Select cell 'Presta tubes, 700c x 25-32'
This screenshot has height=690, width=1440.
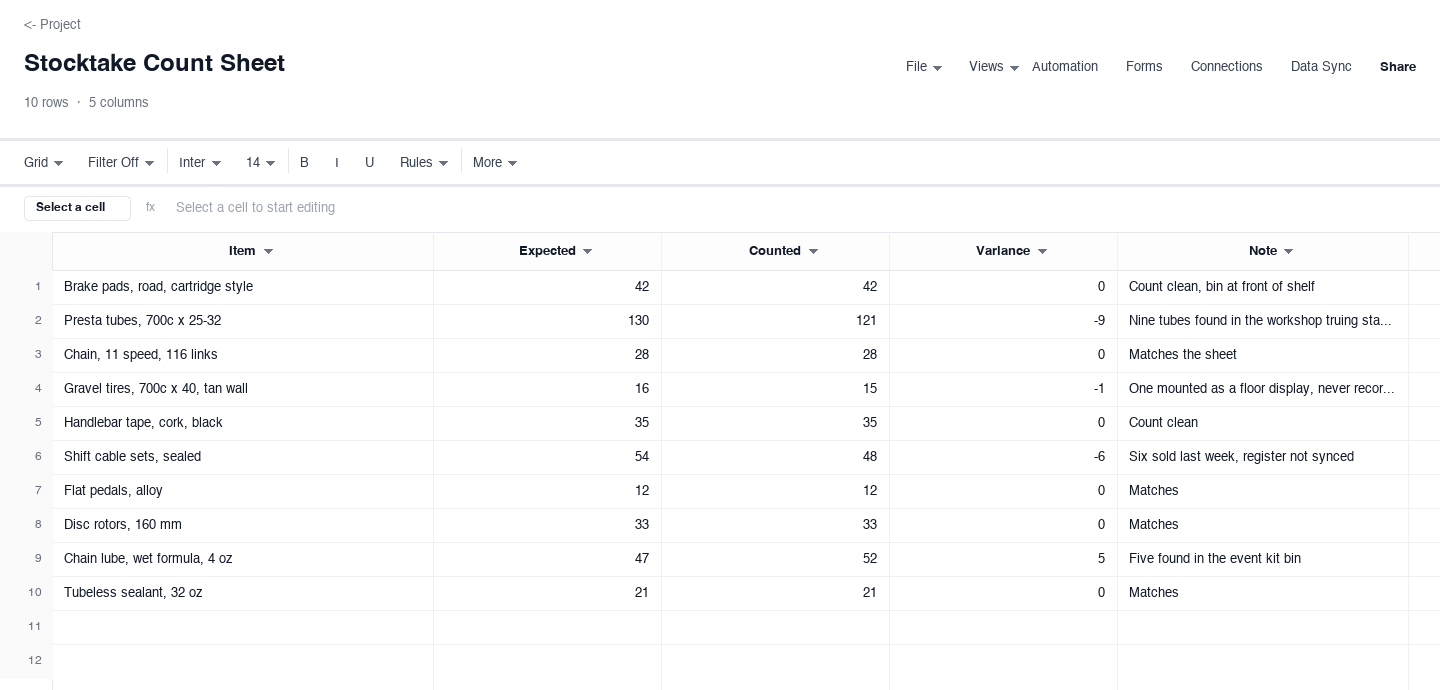pyautogui.click(x=243, y=321)
